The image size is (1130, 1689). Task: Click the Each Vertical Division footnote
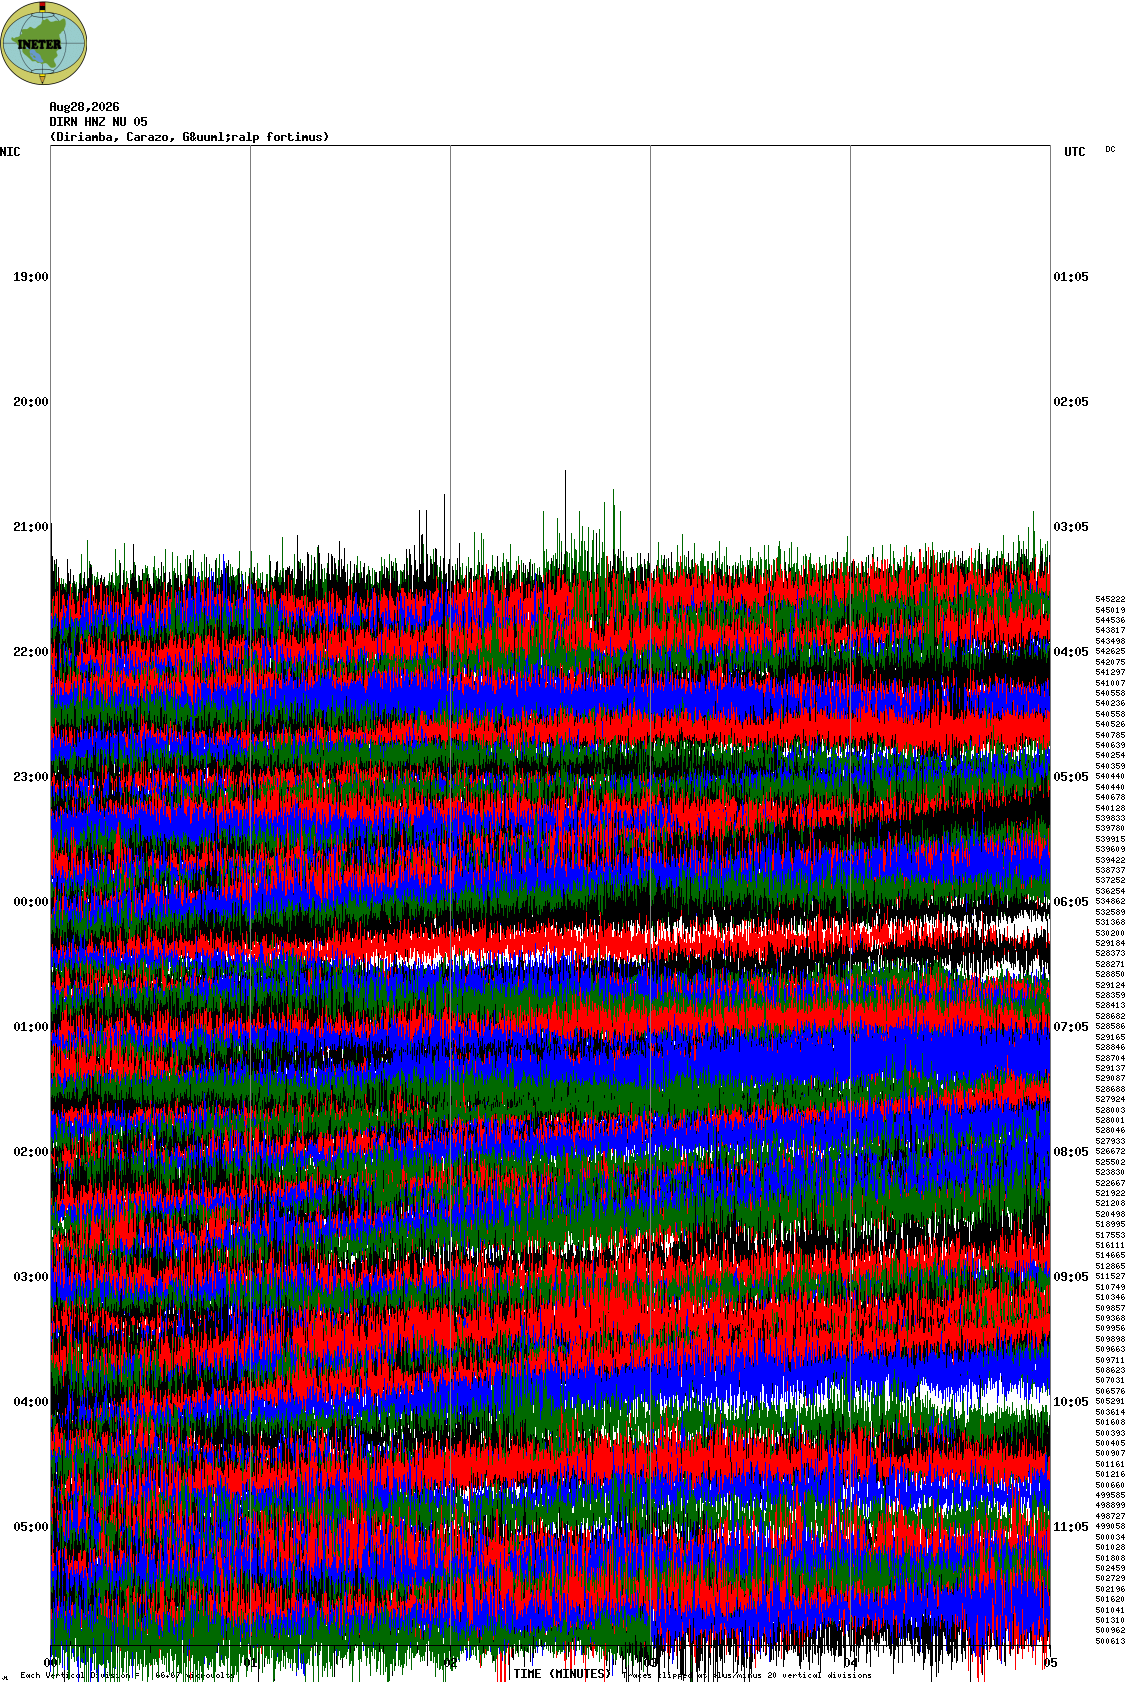point(127,1675)
